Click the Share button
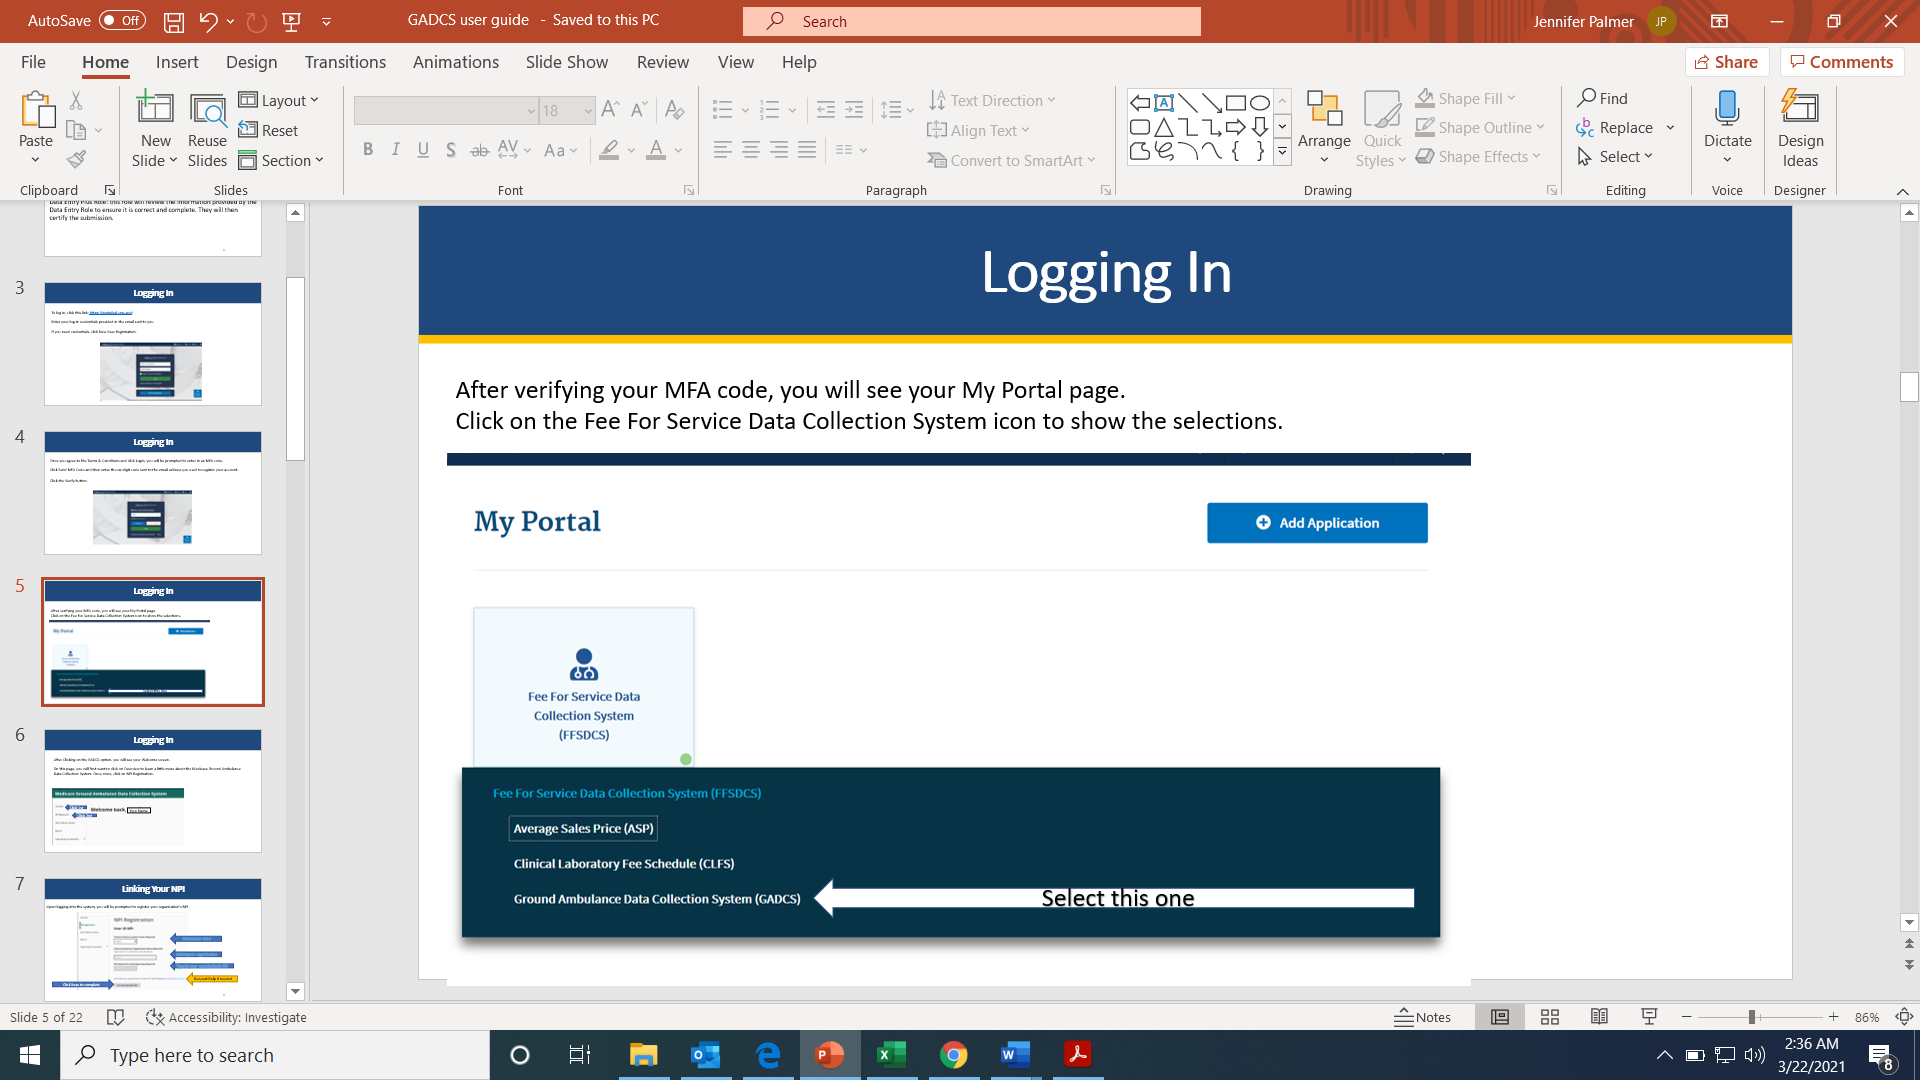Image resolution: width=1920 pixels, height=1080 pixels. tap(1727, 62)
